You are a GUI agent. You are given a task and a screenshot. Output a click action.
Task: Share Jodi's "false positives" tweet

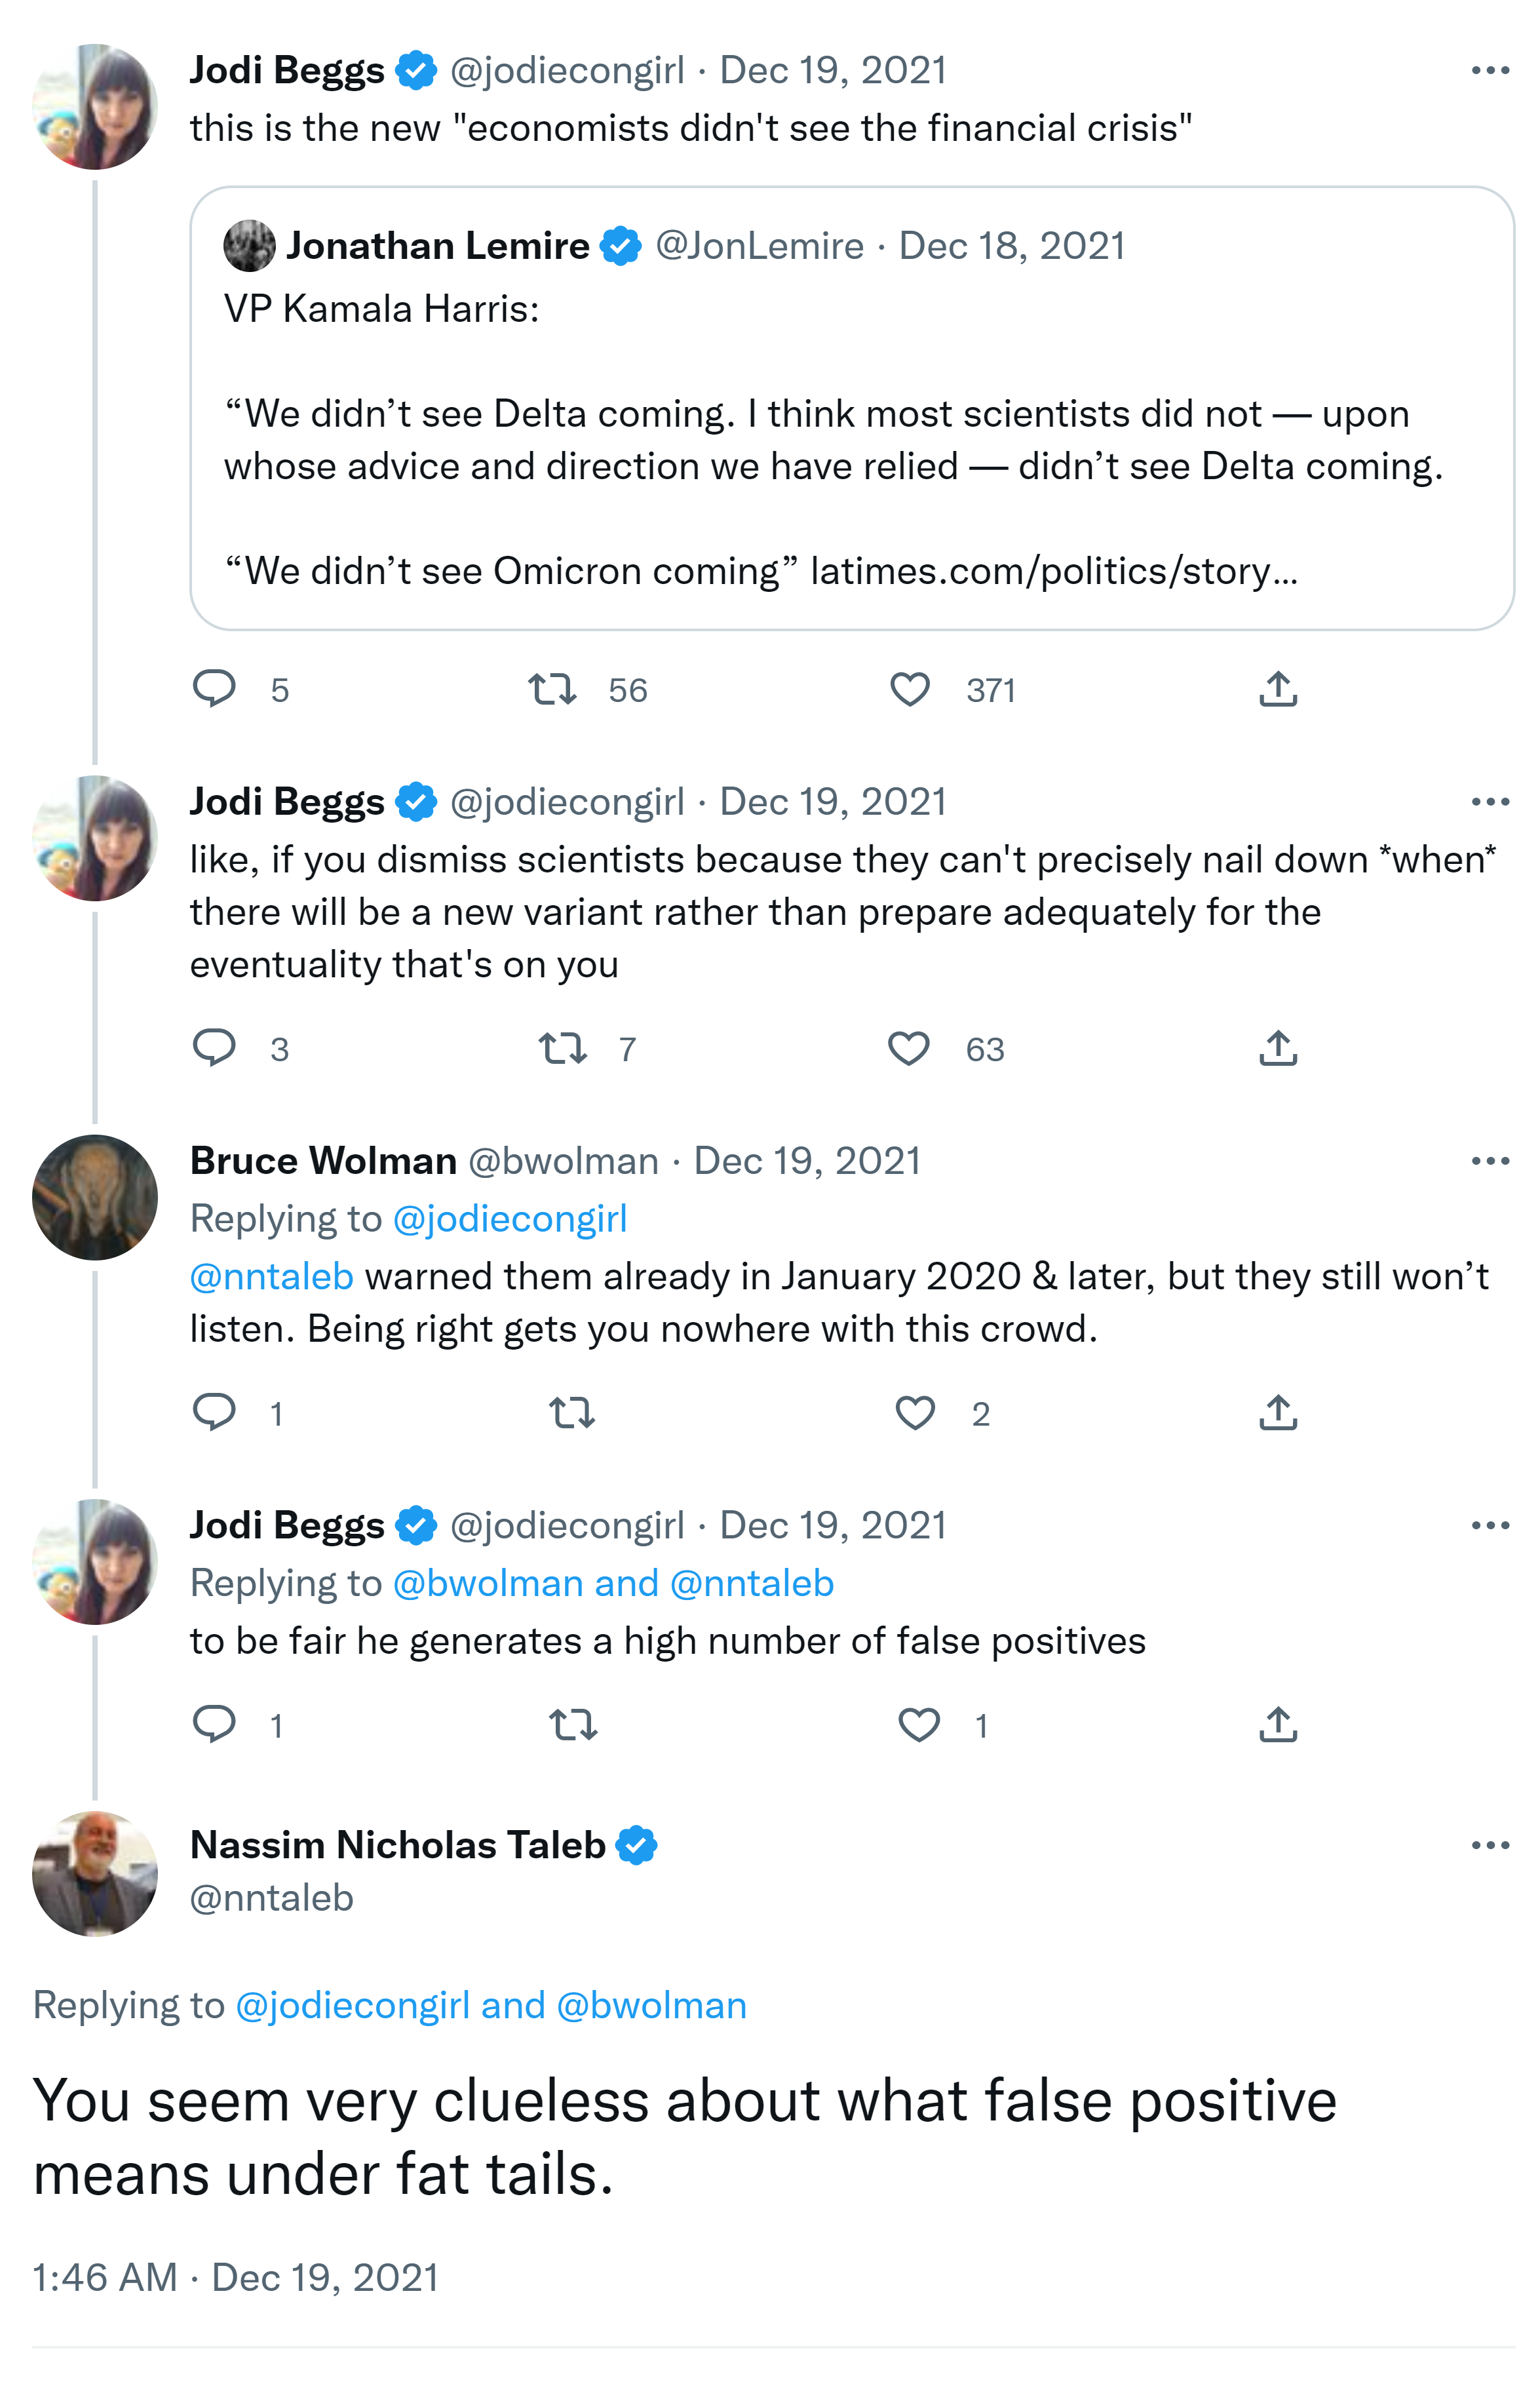[1278, 1724]
